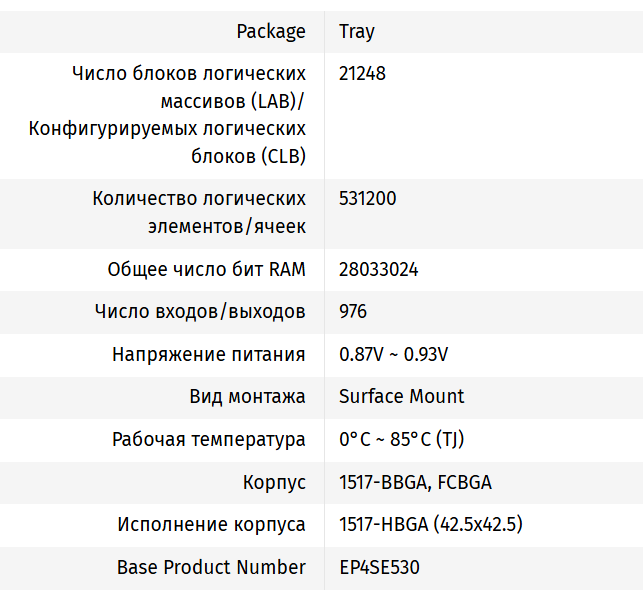Select the RAM bits value 28033024

378,269
